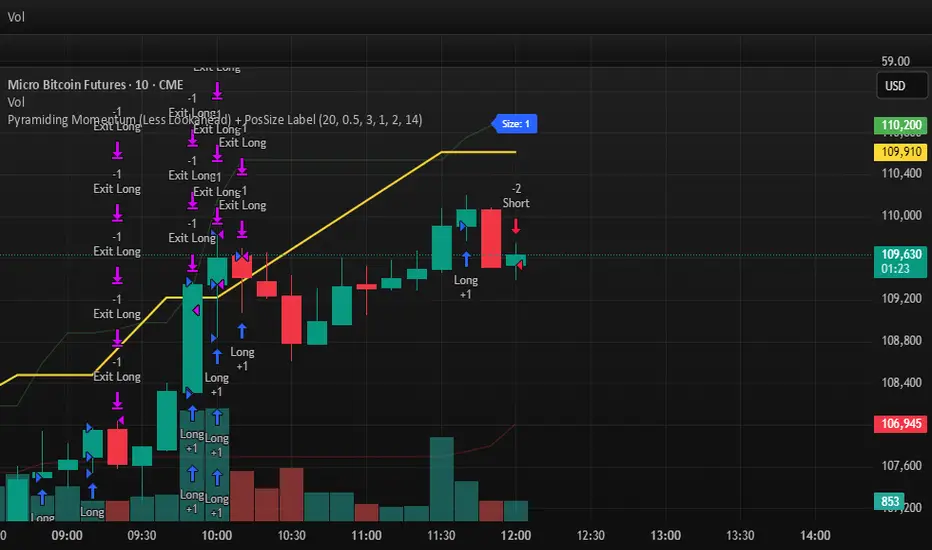
Task: Click 12:00 on the time axis
Action: point(516,536)
